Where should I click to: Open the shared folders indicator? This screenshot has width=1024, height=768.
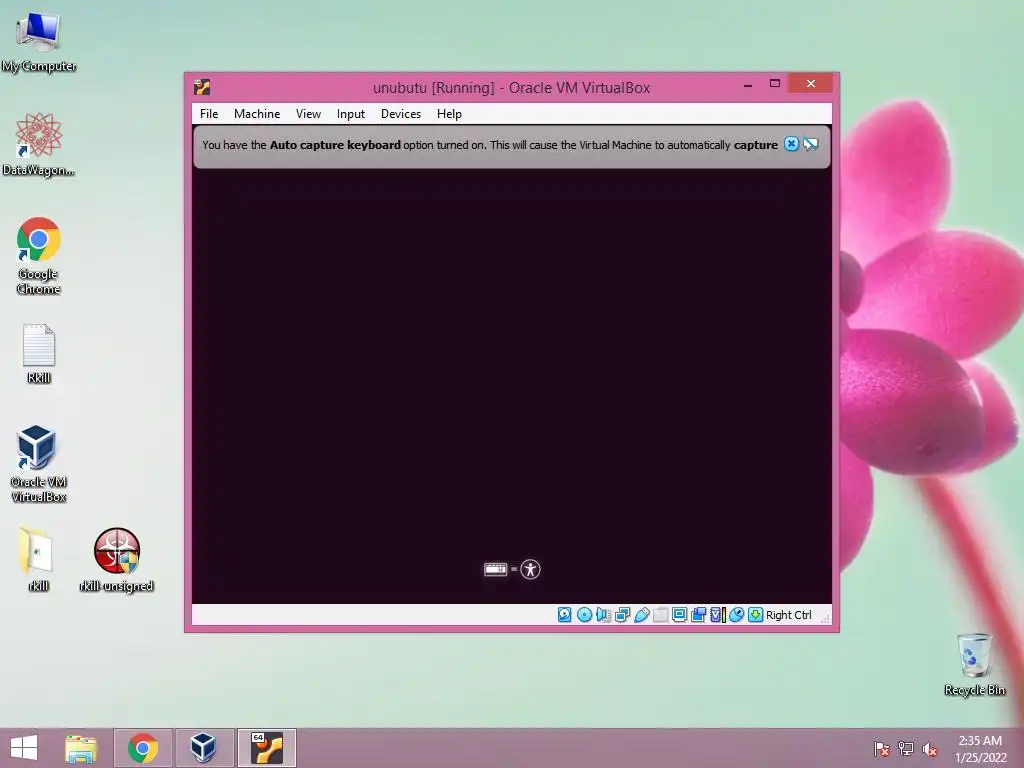pos(660,615)
